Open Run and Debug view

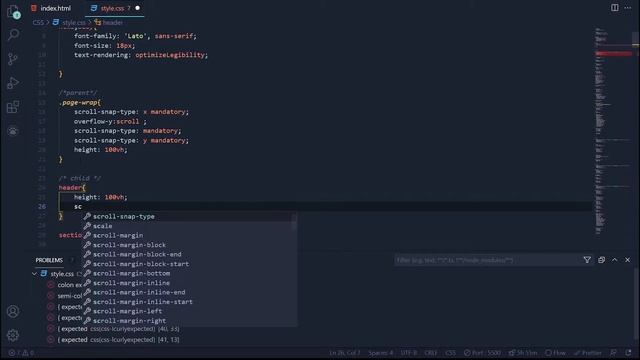pyautogui.click(x=13, y=83)
